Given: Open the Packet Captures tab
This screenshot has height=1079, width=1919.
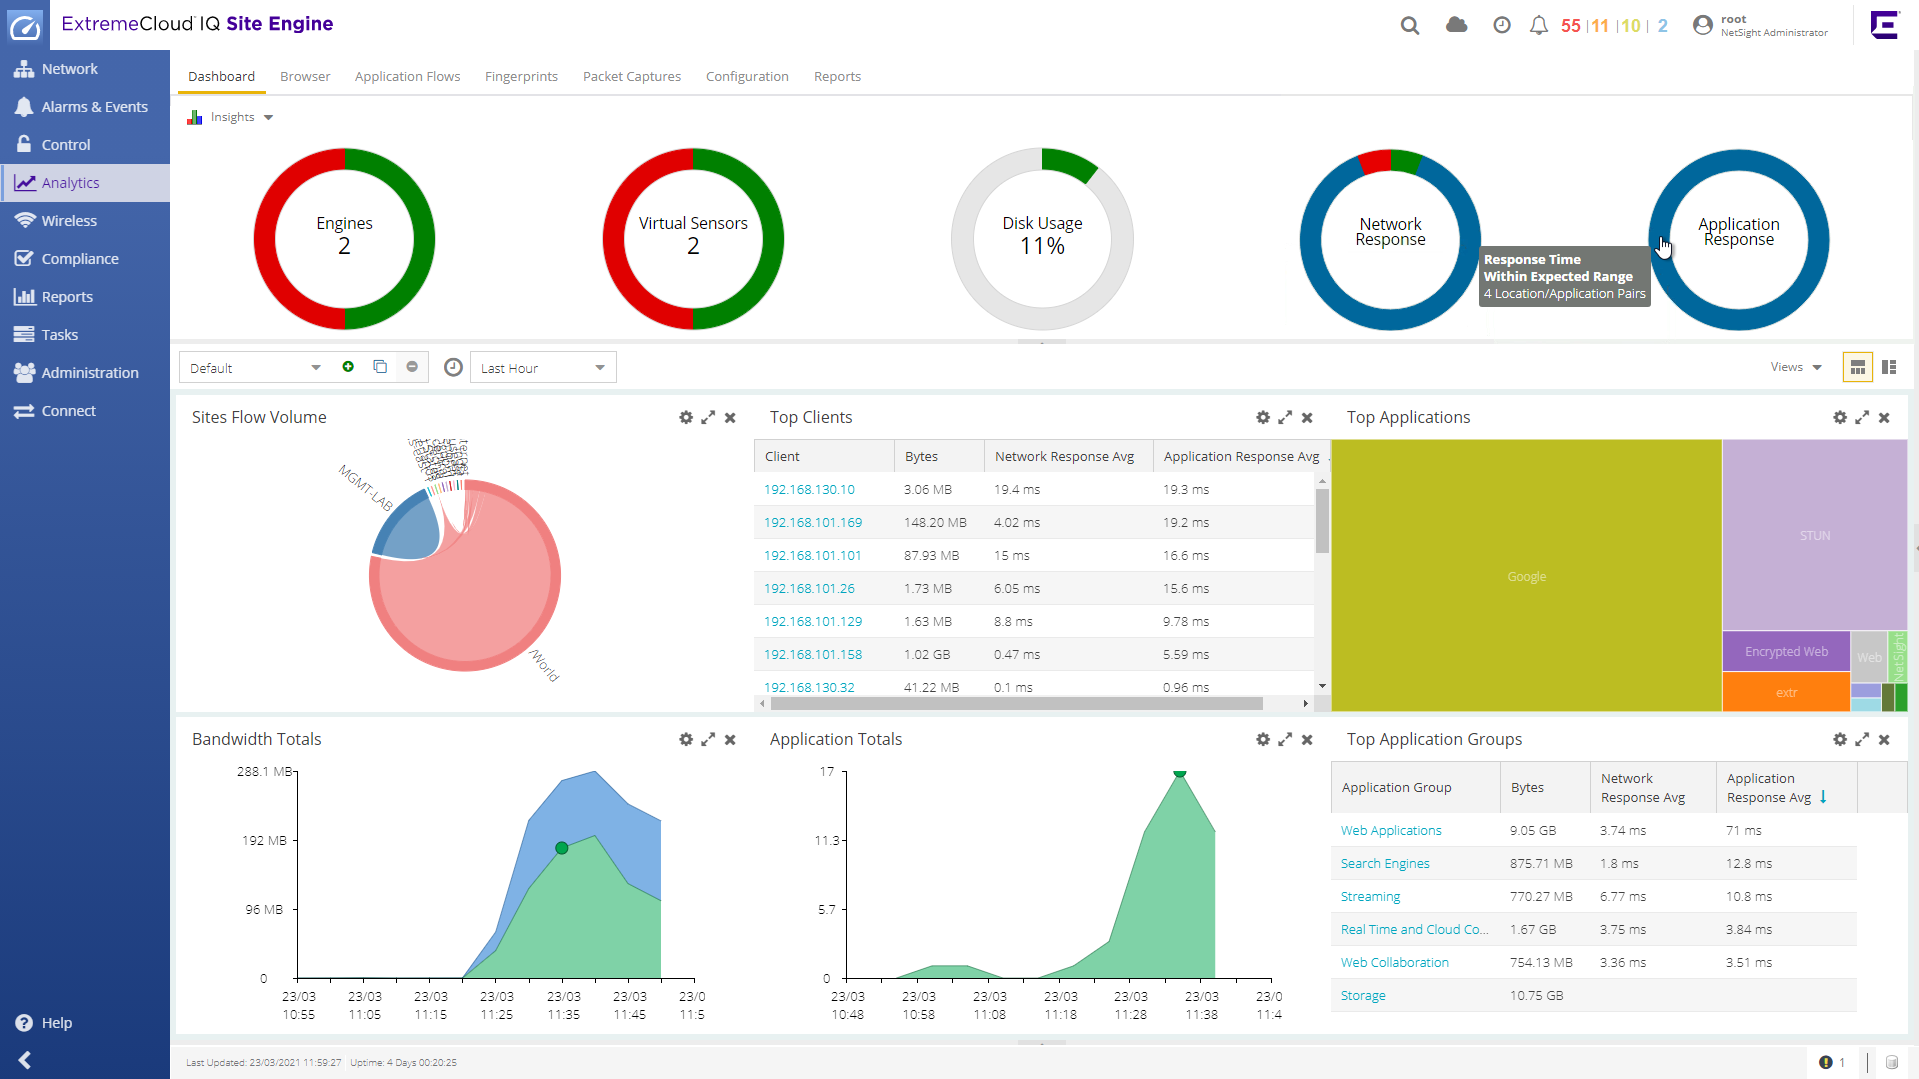Looking at the screenshot, I should [632, 76].
